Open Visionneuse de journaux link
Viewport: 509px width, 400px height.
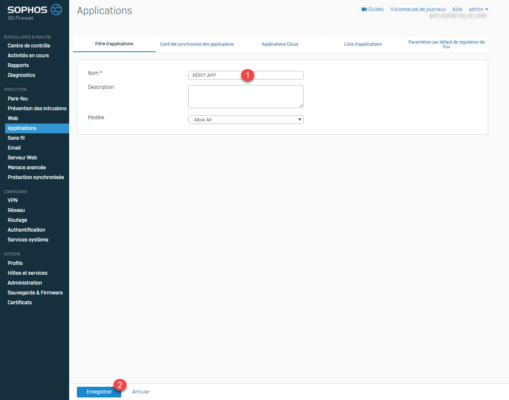tap(418, 9)
